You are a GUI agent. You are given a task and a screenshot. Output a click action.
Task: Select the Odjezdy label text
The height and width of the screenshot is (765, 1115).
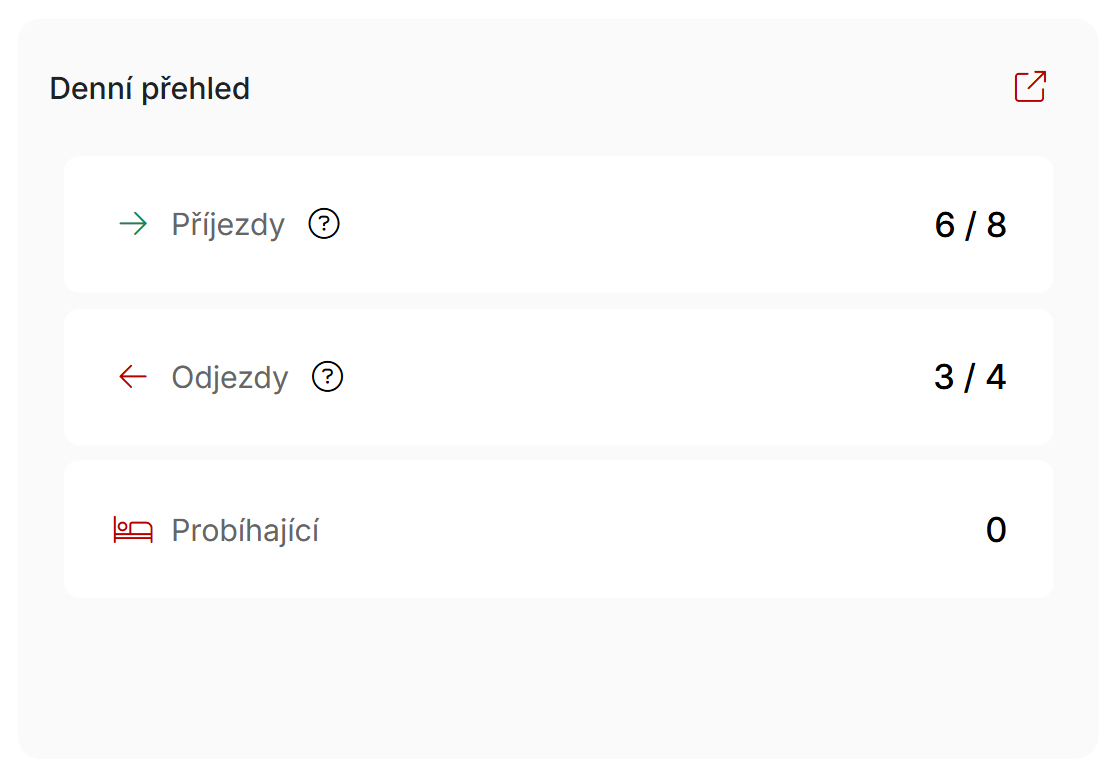[x=230, y=378]
